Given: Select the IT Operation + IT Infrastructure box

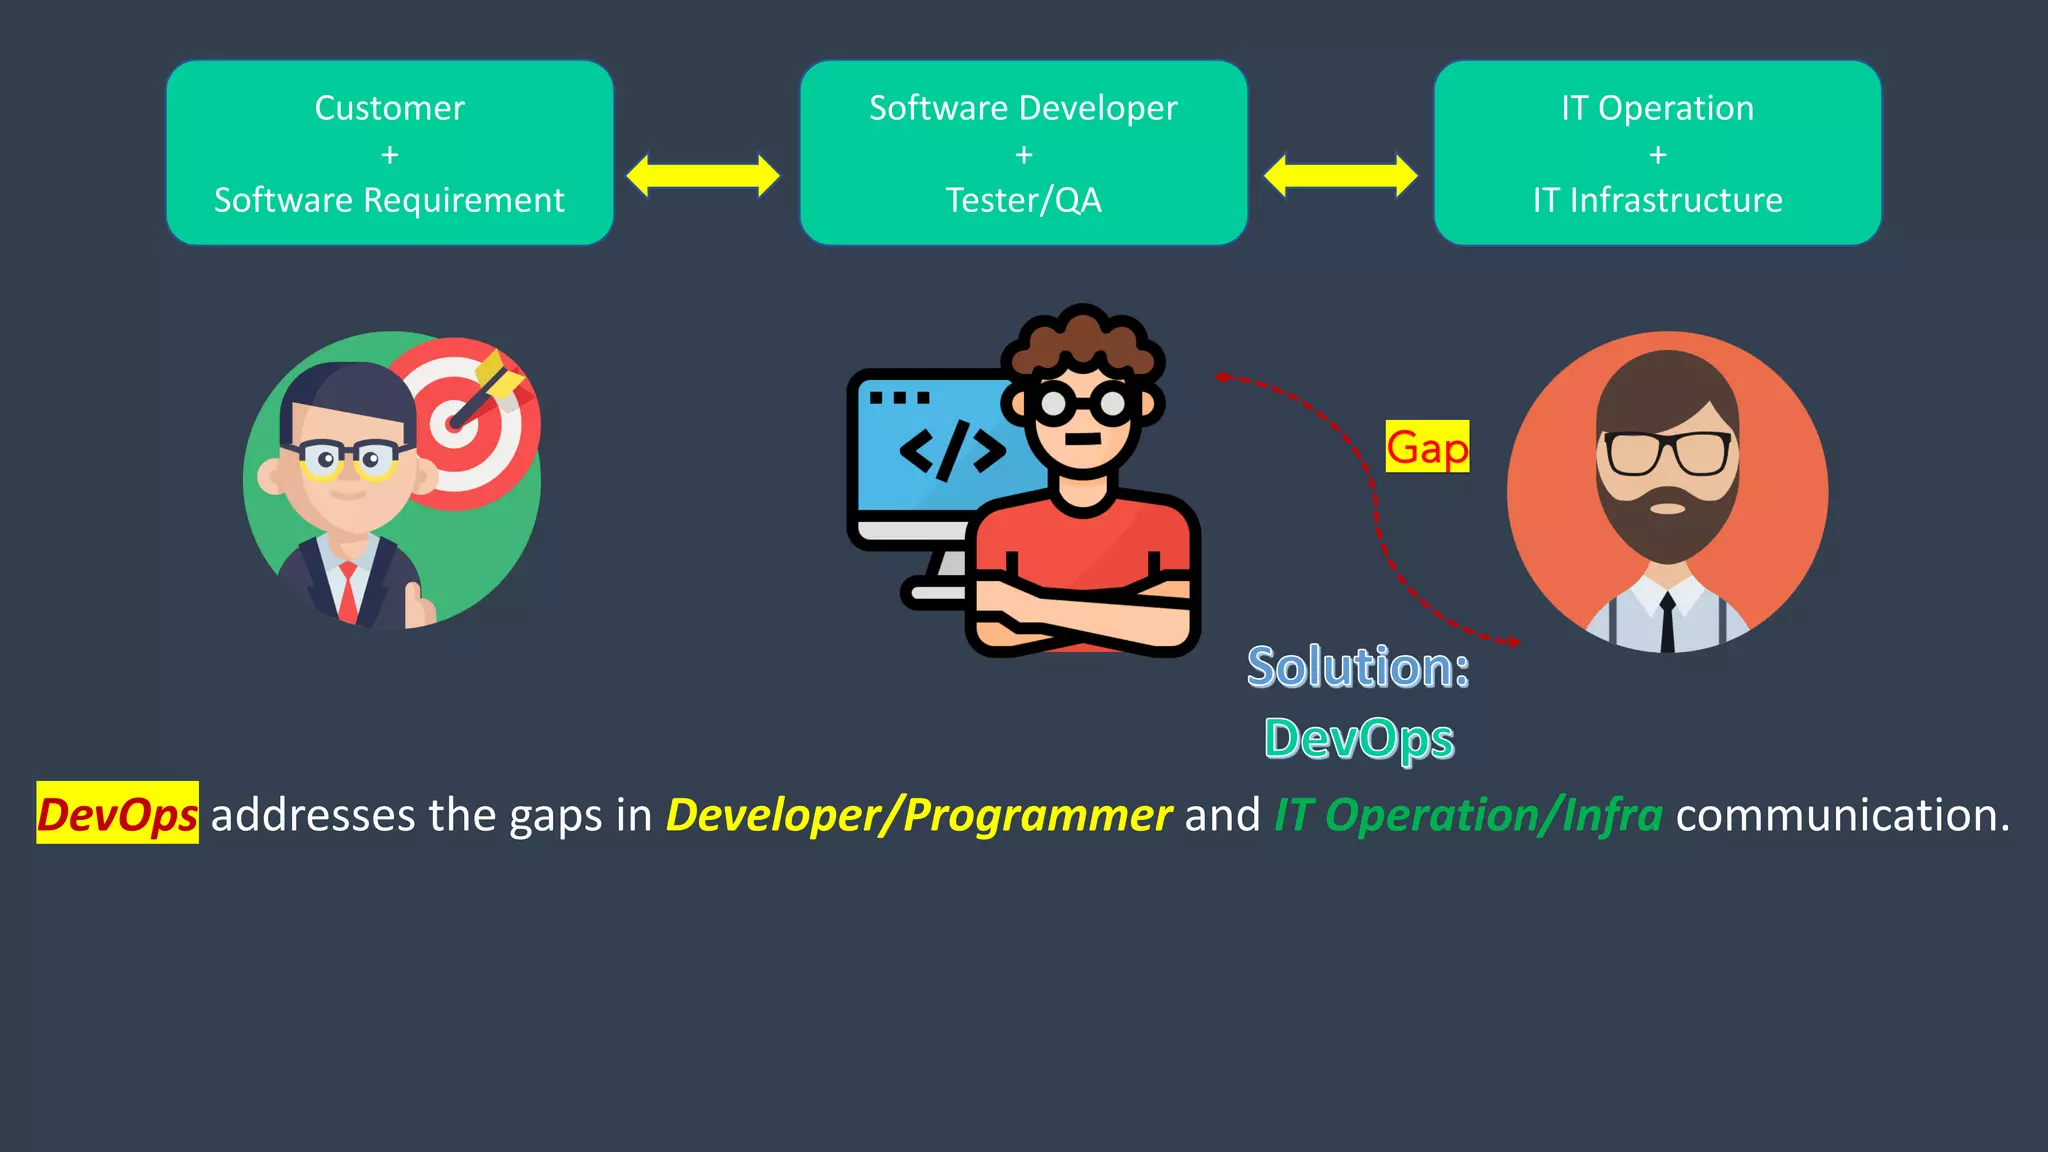Looking at the screenshot, I should coord(1658,153).
